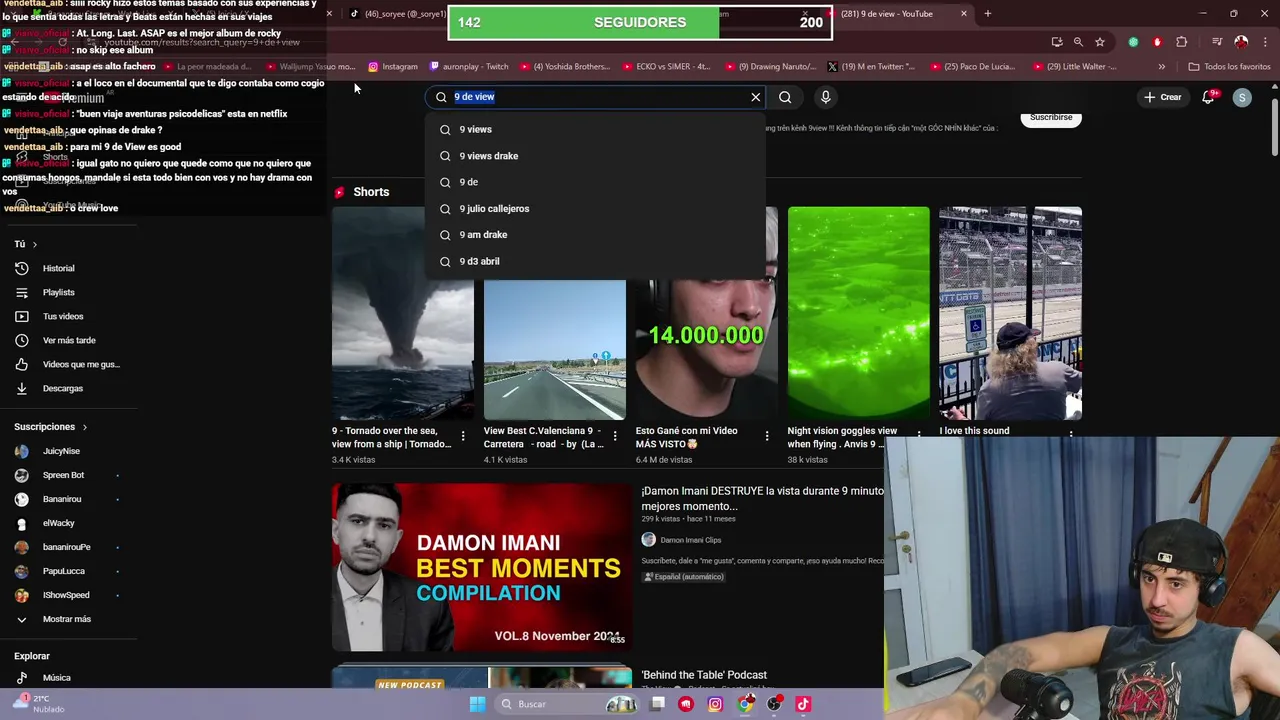The image size is (1280, 720).
Task: Expand 'Mostrar más' subscriptions
Action: pos(67,619)
